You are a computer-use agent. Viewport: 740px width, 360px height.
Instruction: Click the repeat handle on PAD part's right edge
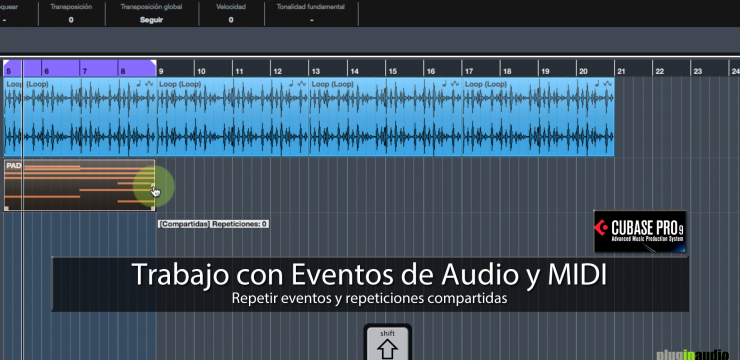(x=152, y=185)
